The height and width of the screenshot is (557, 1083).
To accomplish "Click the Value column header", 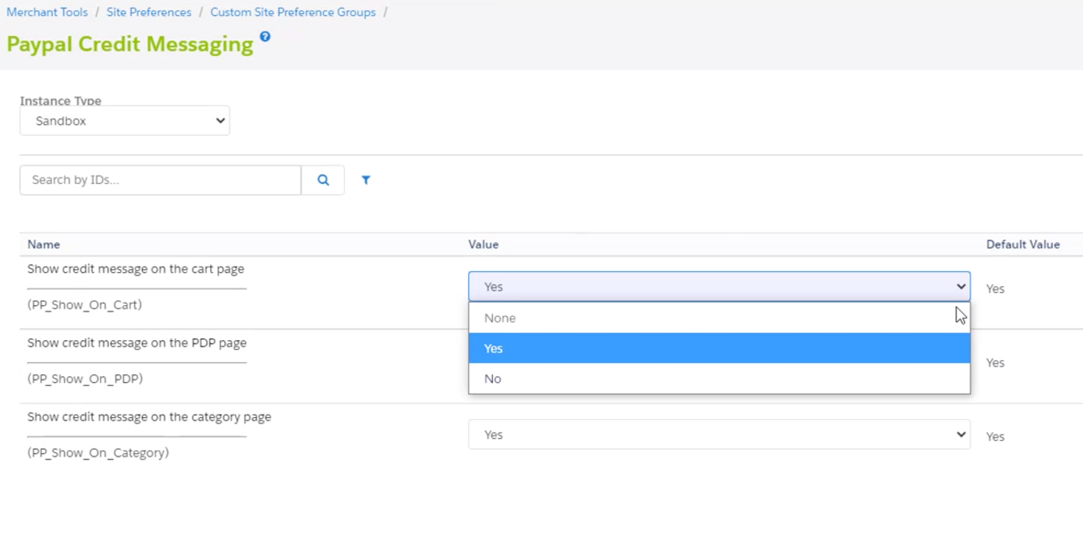I will coord(483,244).
